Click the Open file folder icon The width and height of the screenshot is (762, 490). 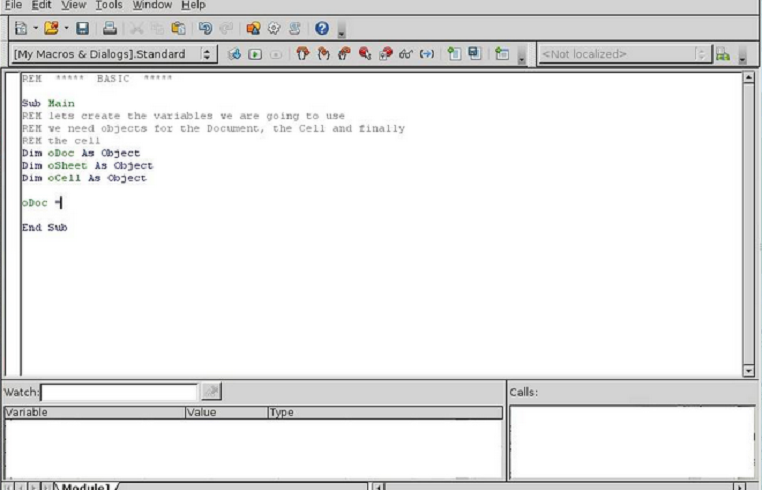click(x=51, y=28)
